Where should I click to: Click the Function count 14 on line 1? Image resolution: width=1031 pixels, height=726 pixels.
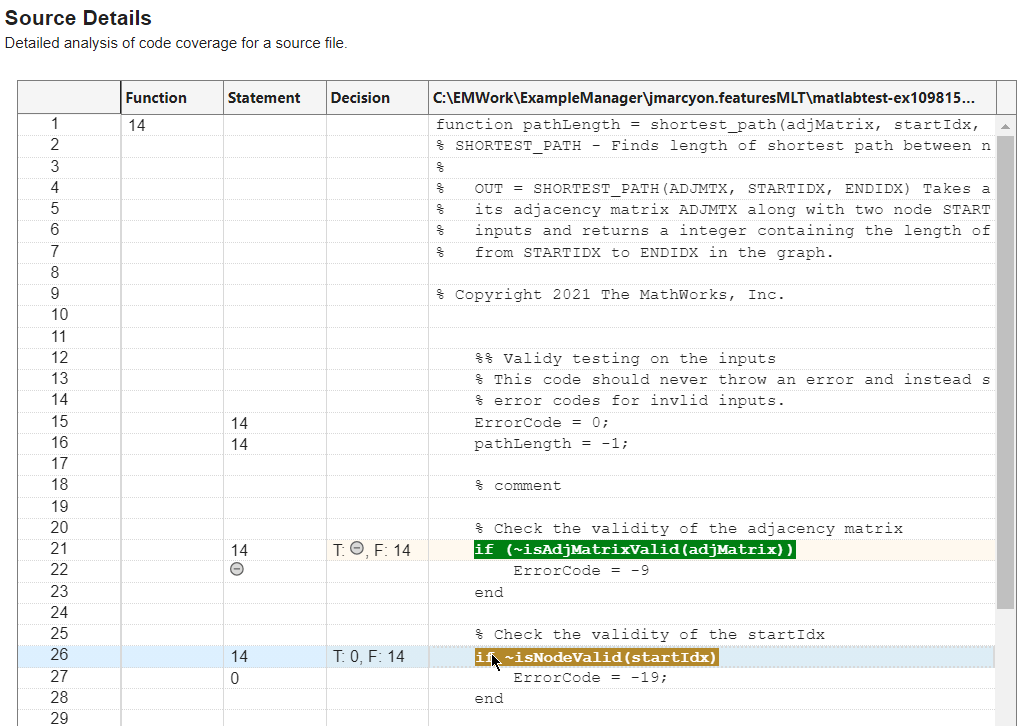tap(137, 126)
